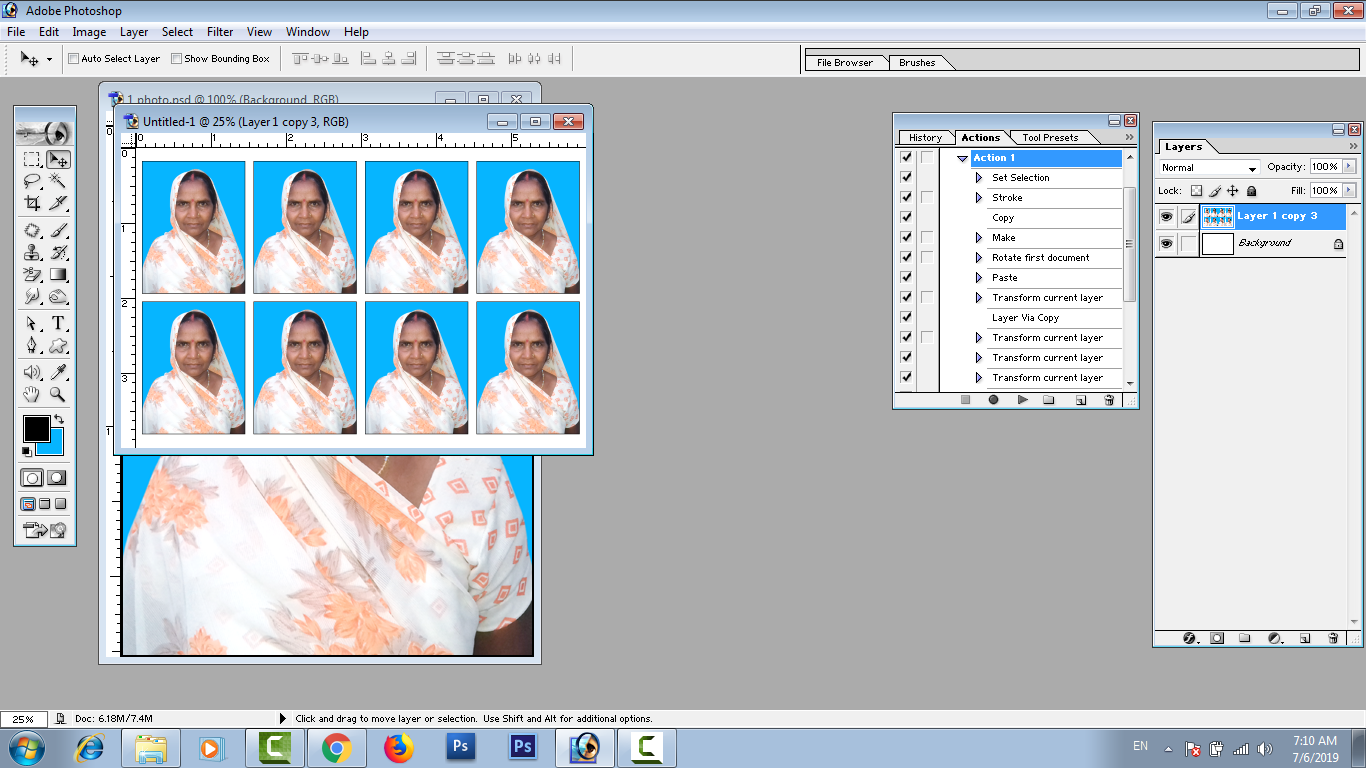Toggle the Stroke step checkbox in Actions
Screen dimensions: 1366x768
(x=906, y=197)
